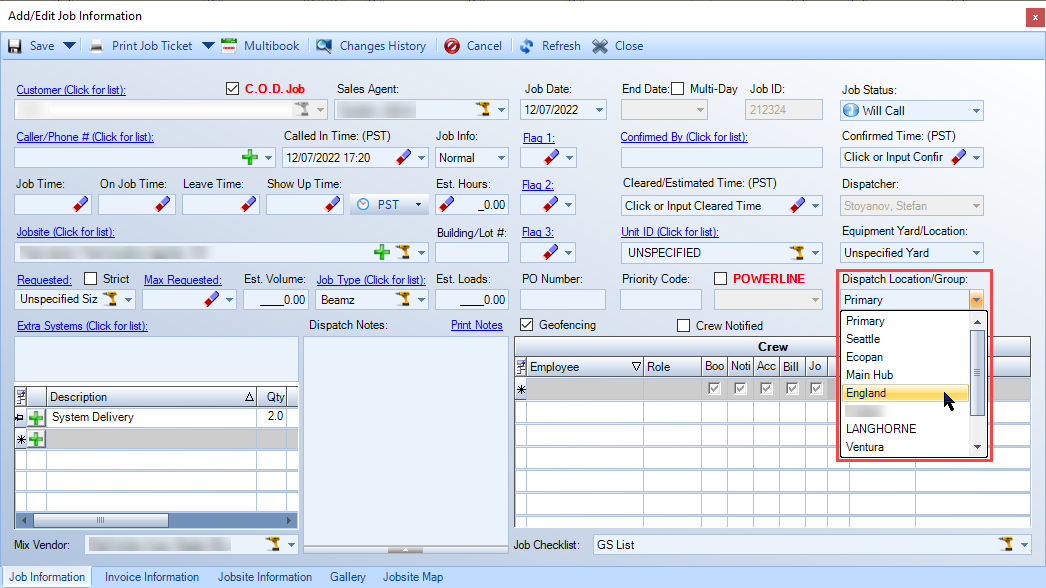This screenshot has height=588, width=1046.
Task: Click the drill icon in Job Checklist field
Action: pos(1007,545)
